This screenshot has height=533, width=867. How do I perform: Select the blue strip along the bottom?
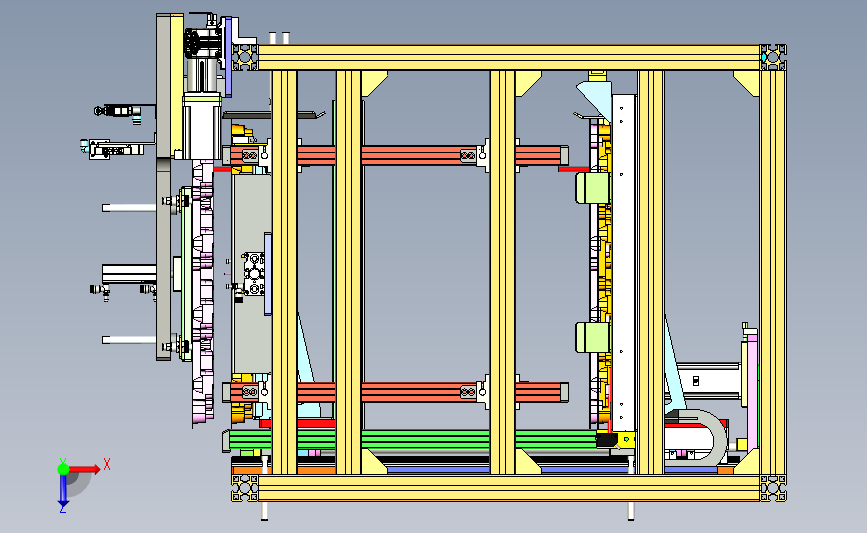[x=553, y=471]
